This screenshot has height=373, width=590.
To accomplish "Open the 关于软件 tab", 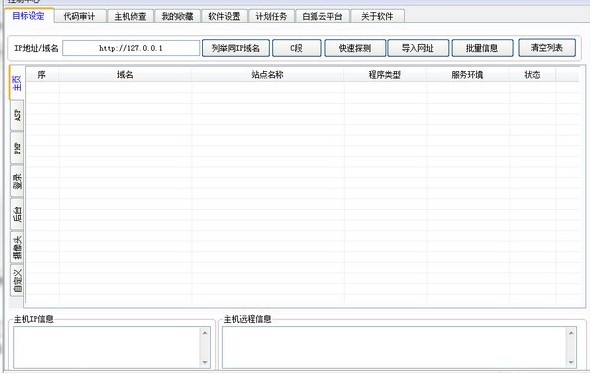I will click(x=377, y=16).
